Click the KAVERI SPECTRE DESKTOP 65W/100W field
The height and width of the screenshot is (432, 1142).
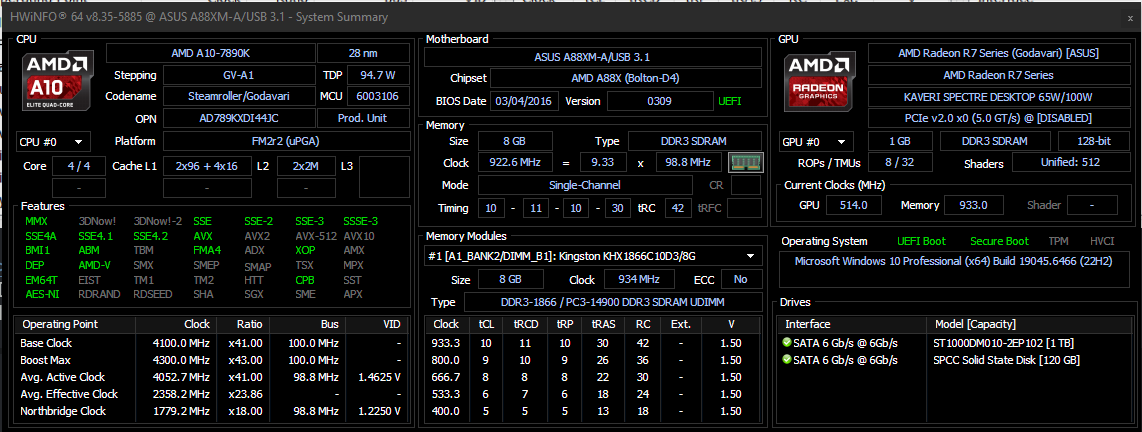tap(998, 96)
